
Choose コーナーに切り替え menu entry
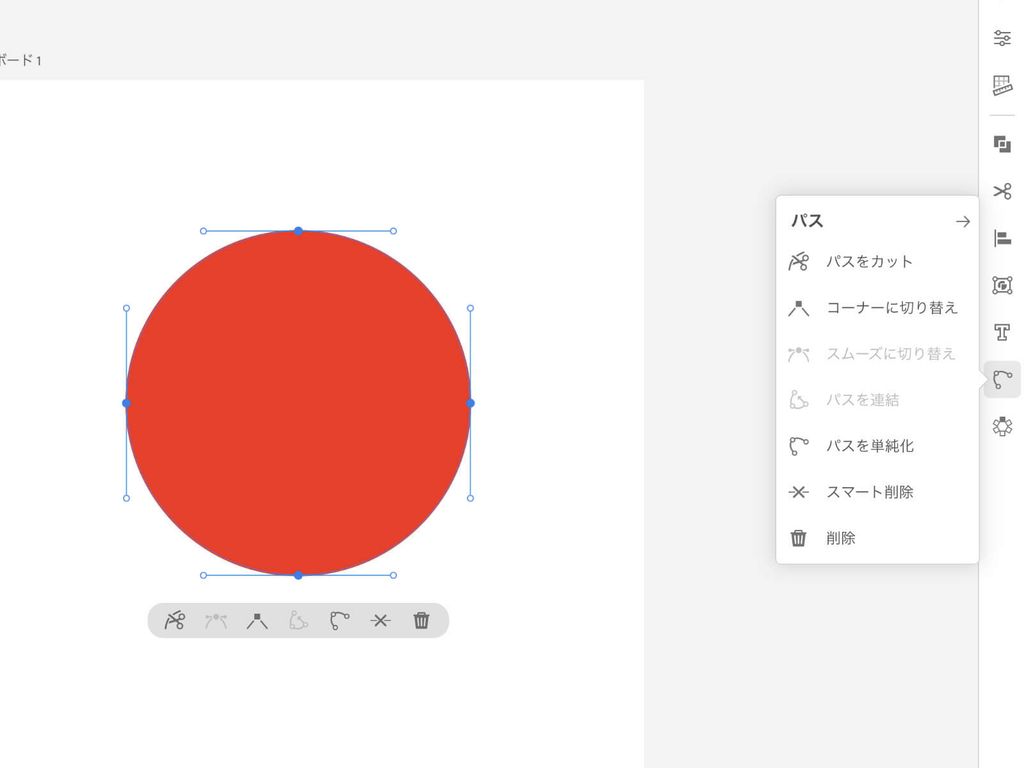[x=877, y=308]
